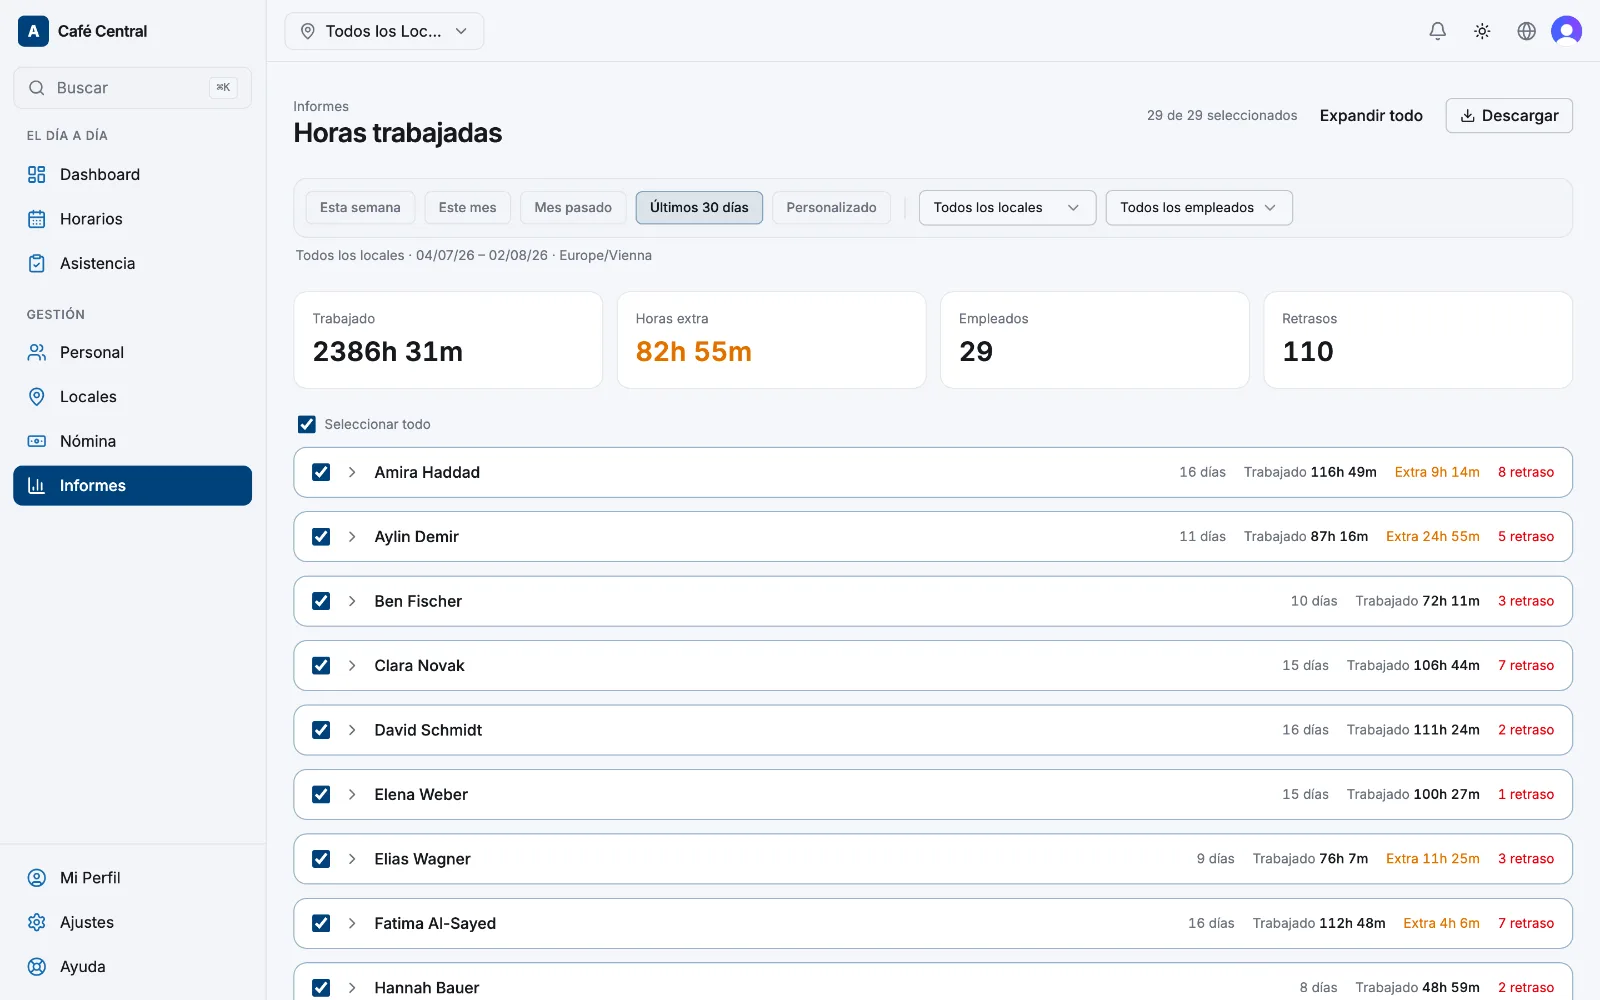Go to Horarios calendar icon

click(x=37, y=219)
